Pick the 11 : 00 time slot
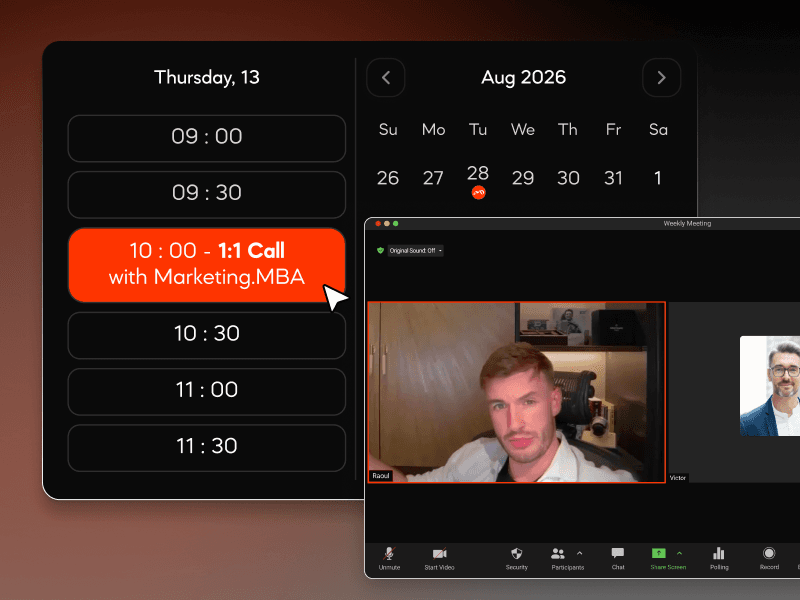The image size is (800, 600). [x=207, y=391]
